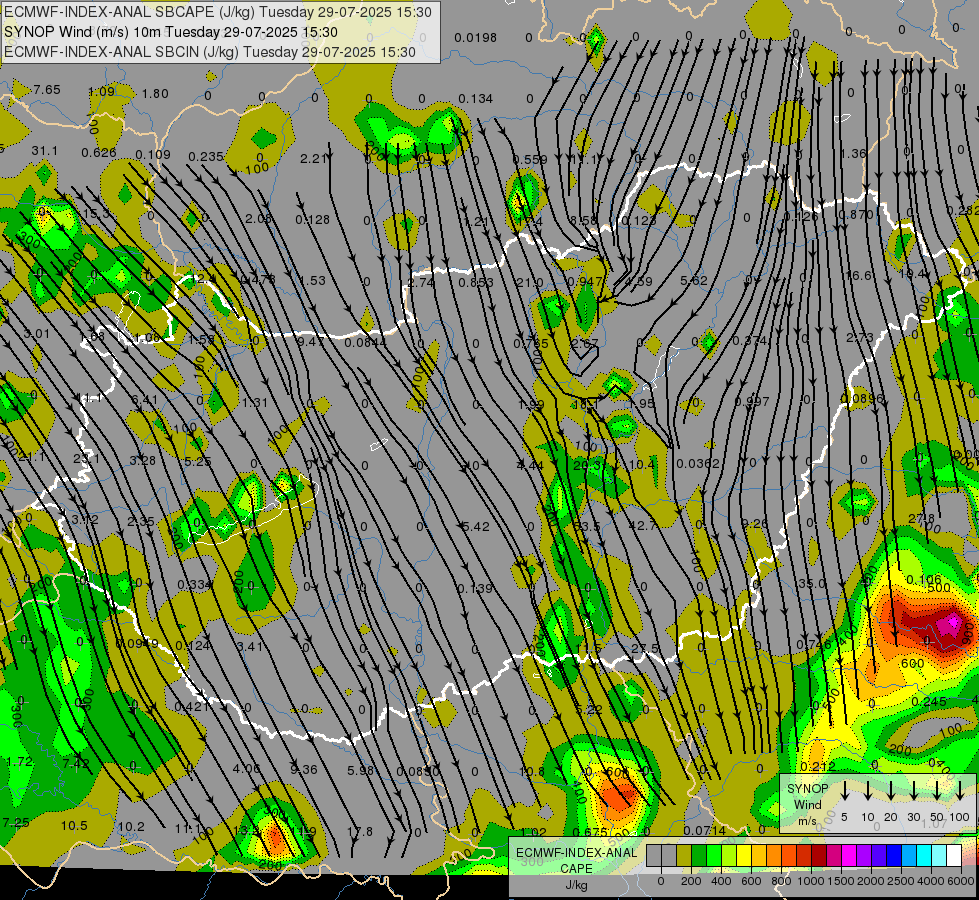Image resolution: width=979 pixels, height=900 pixels.
Task: Click the map value '0.0362'
Action: 698,463
